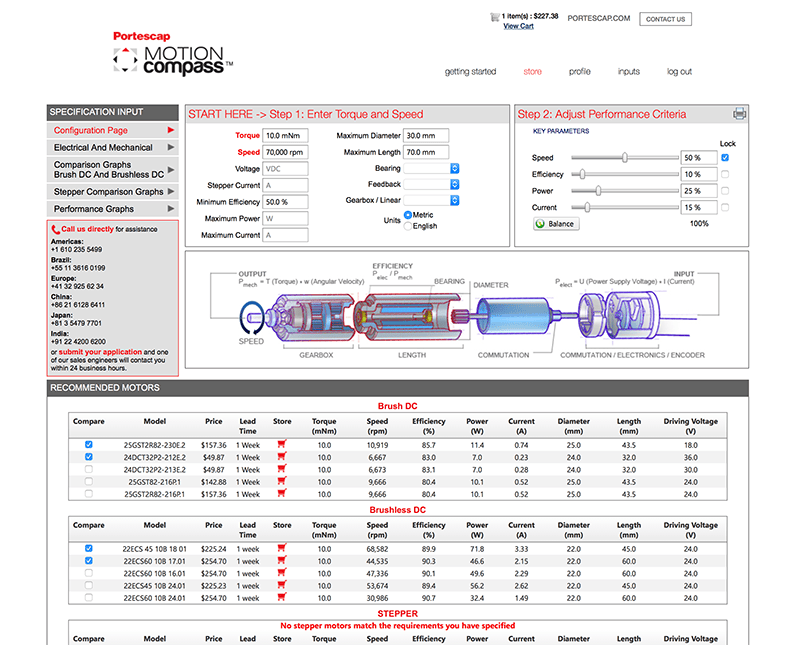
Task: Click the CONTACT US button
Action: pos(665,19)
